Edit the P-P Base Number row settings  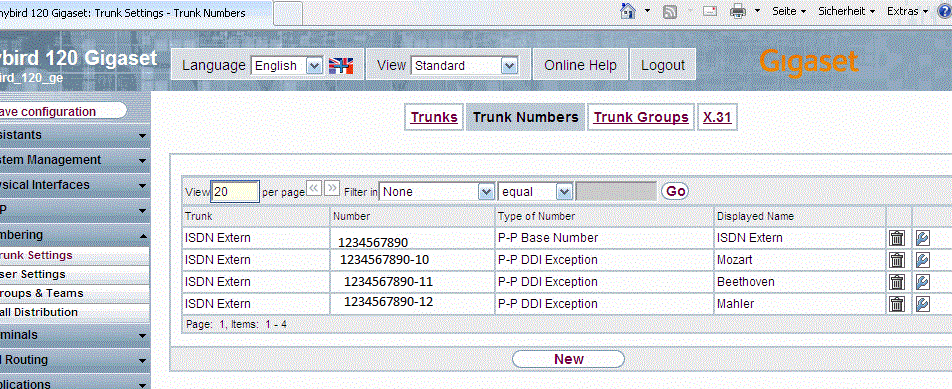tap(923, 238)
